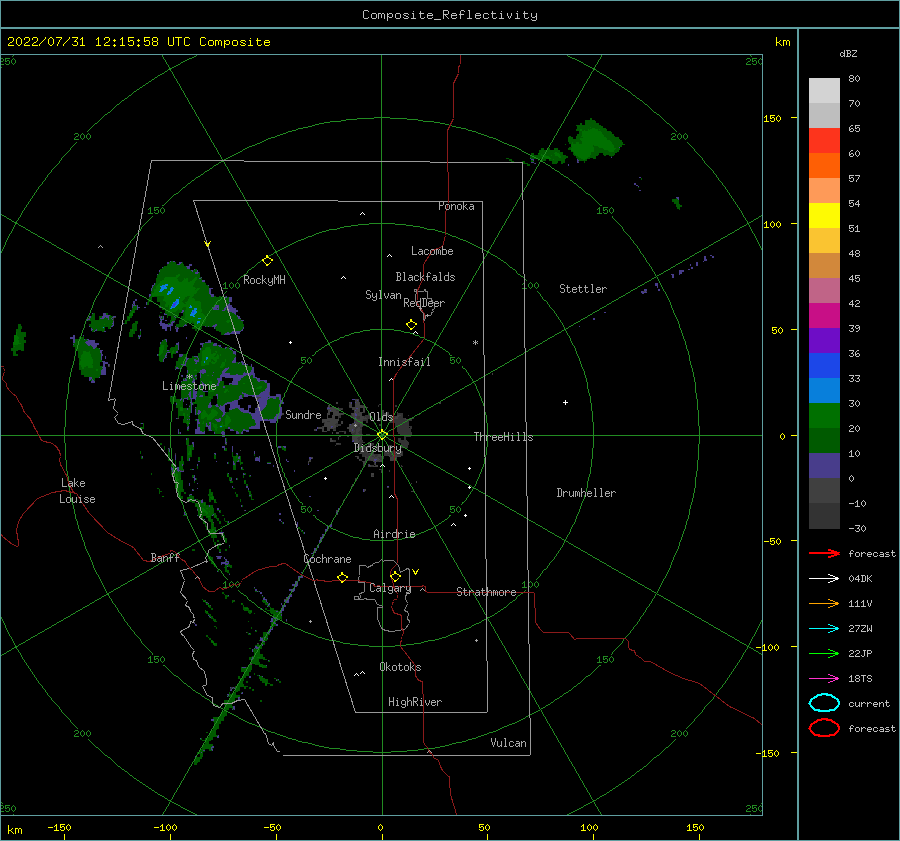Click the yellow 54 dBZ color swatch
This screenshot has width=900, height=841.
[x=824, y=216]
